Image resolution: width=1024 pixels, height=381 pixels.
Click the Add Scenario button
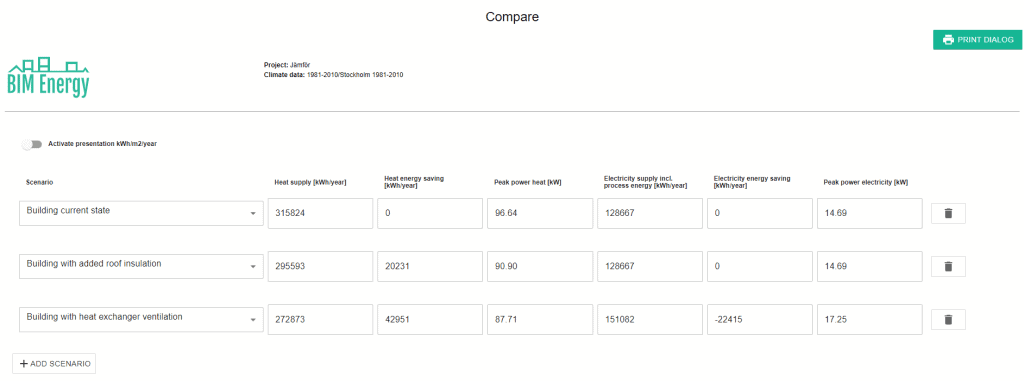tap(54, 363)
